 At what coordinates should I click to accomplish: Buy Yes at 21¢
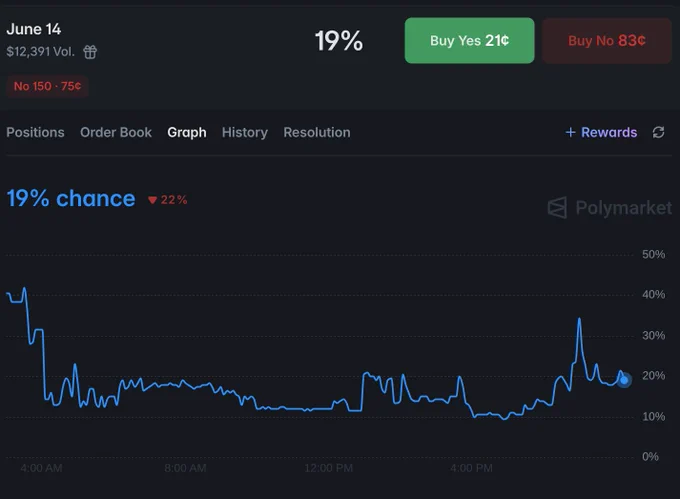coord(469,40)
